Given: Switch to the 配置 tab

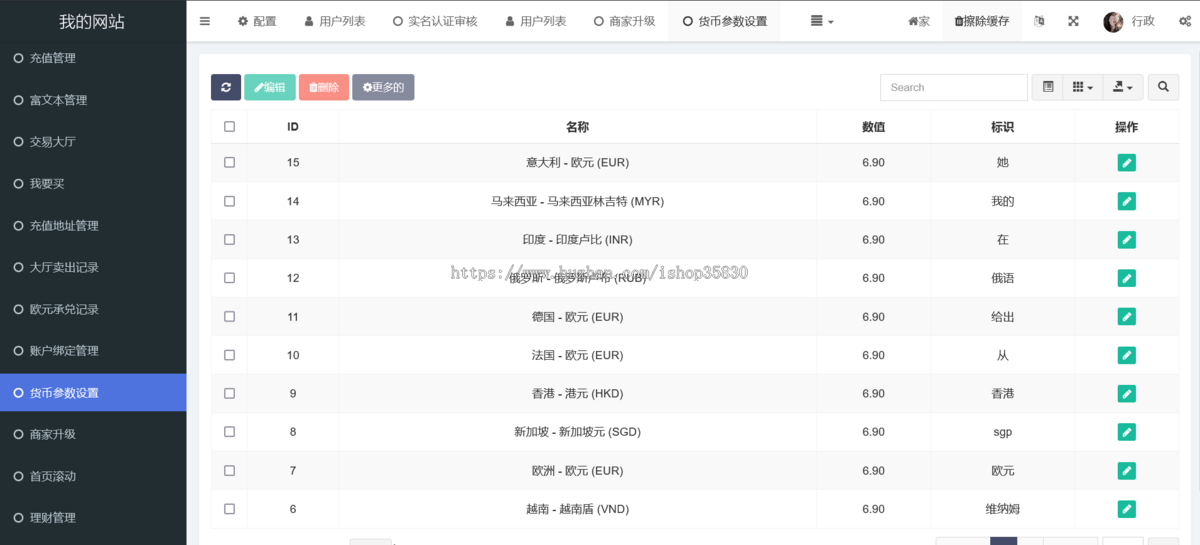Looking at the screenshot, I should pos(257,21).
